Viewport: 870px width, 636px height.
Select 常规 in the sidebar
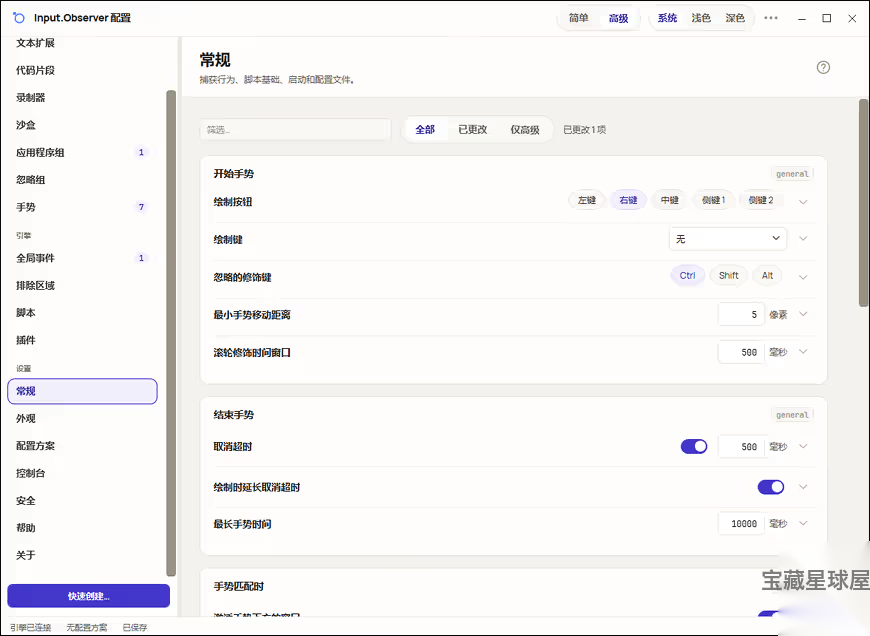pos(82,391)
